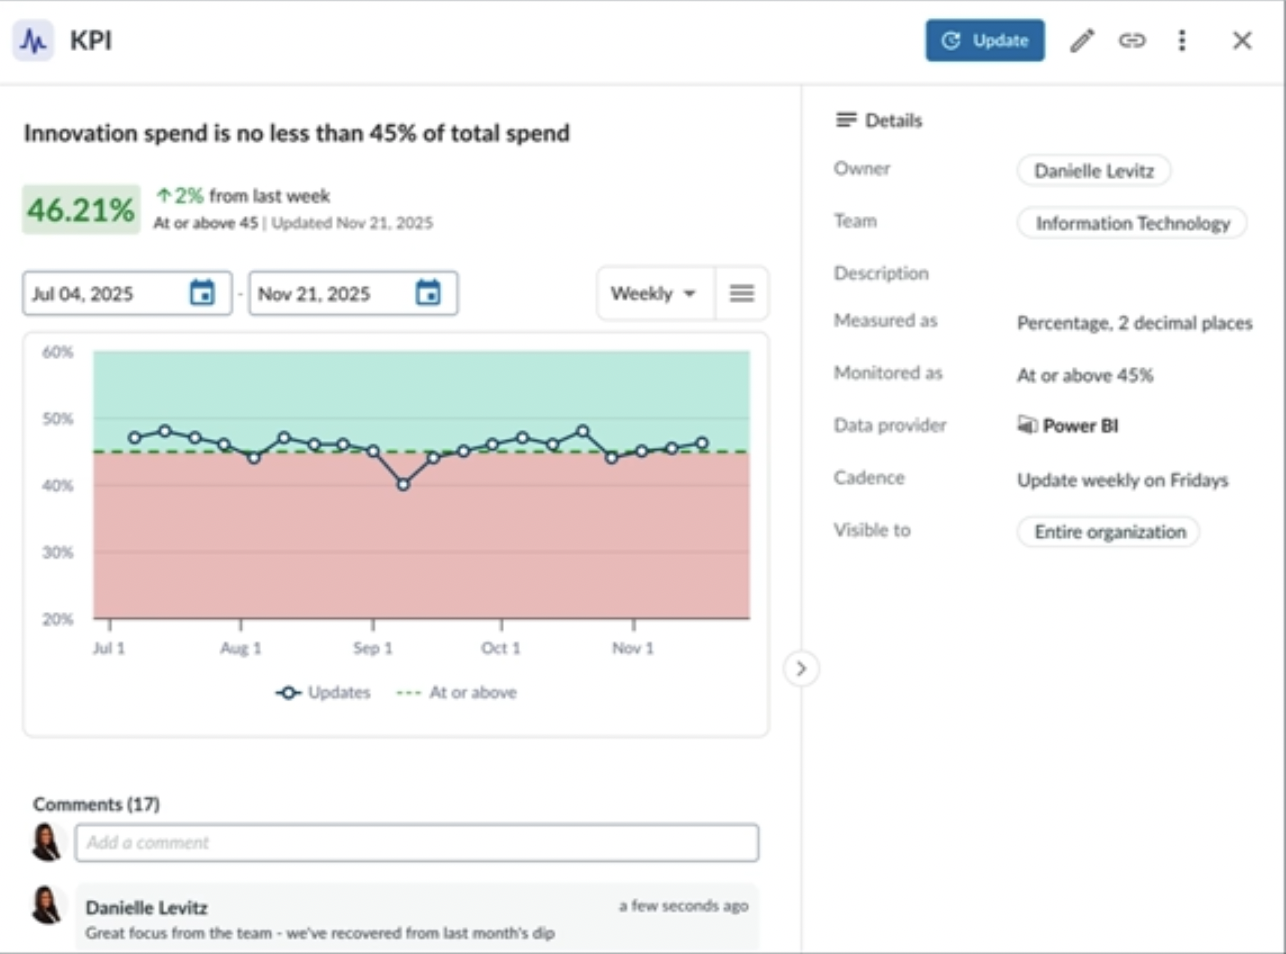Expand the visibility setting Entire organization
The height and width of the screenshot is (954, 1286).
pyautogui.click(x=1107, y=531)
